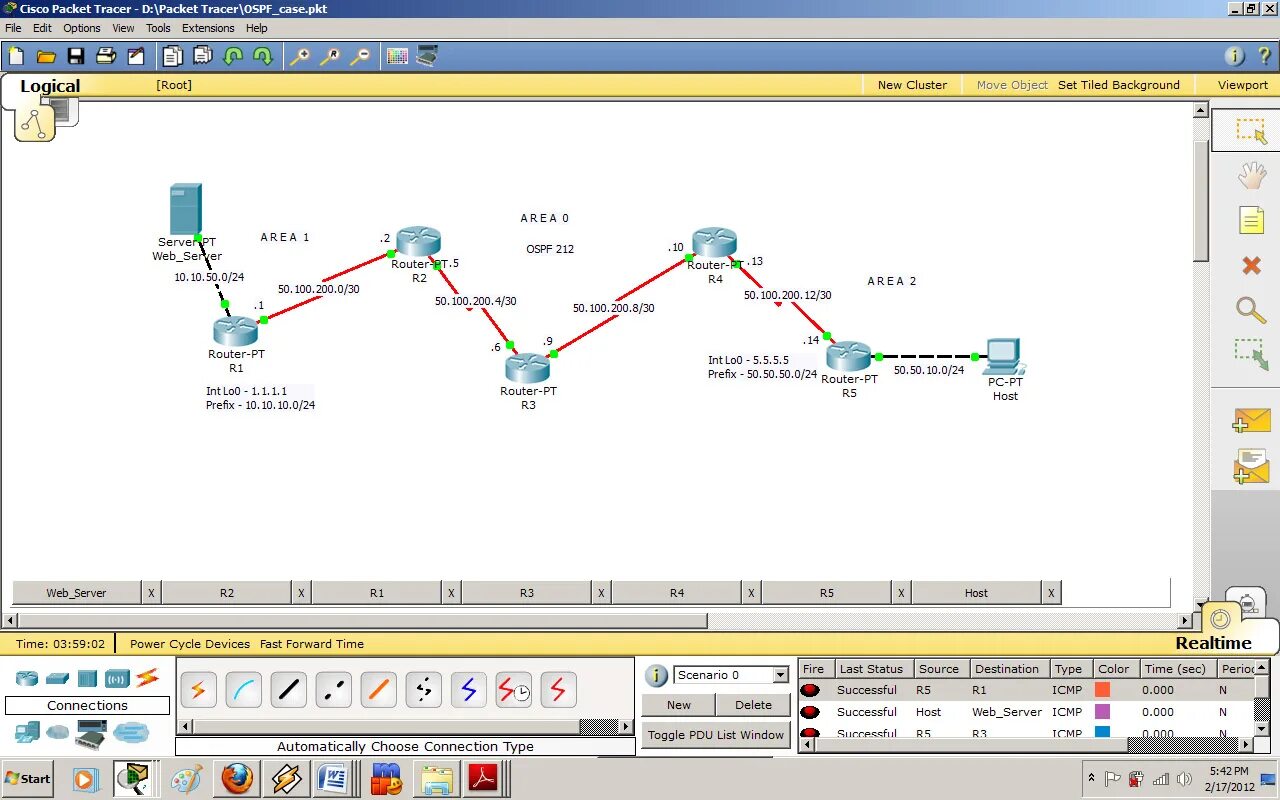
Task: Add a complex PDU envelope
Action: [1251, 467]
